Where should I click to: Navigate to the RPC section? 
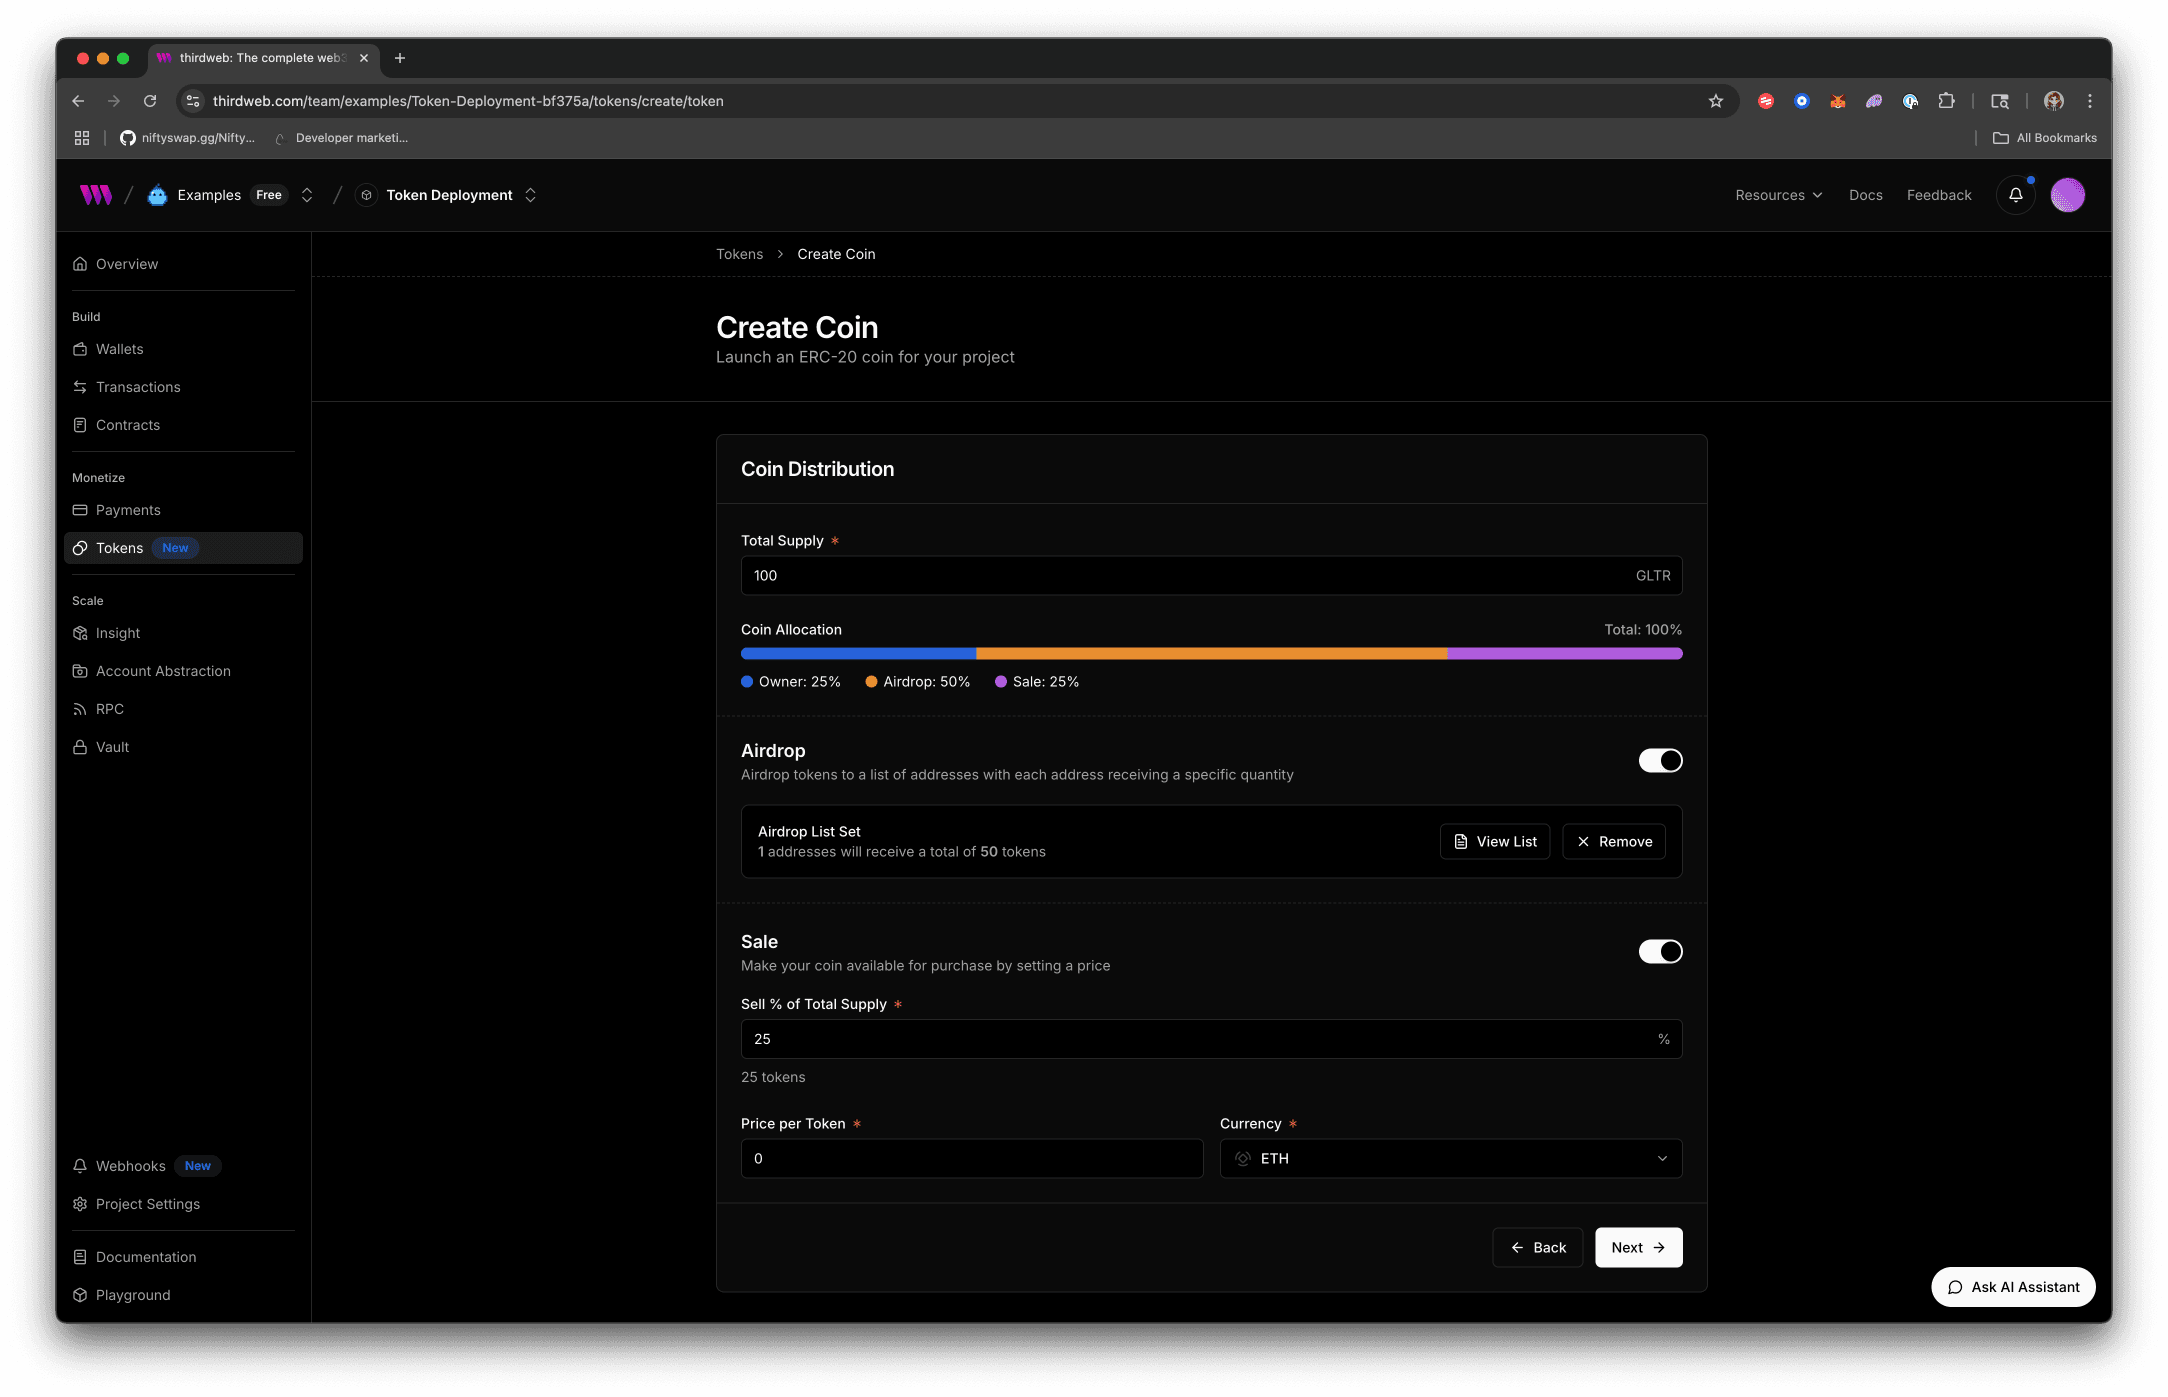click(109, 708)
